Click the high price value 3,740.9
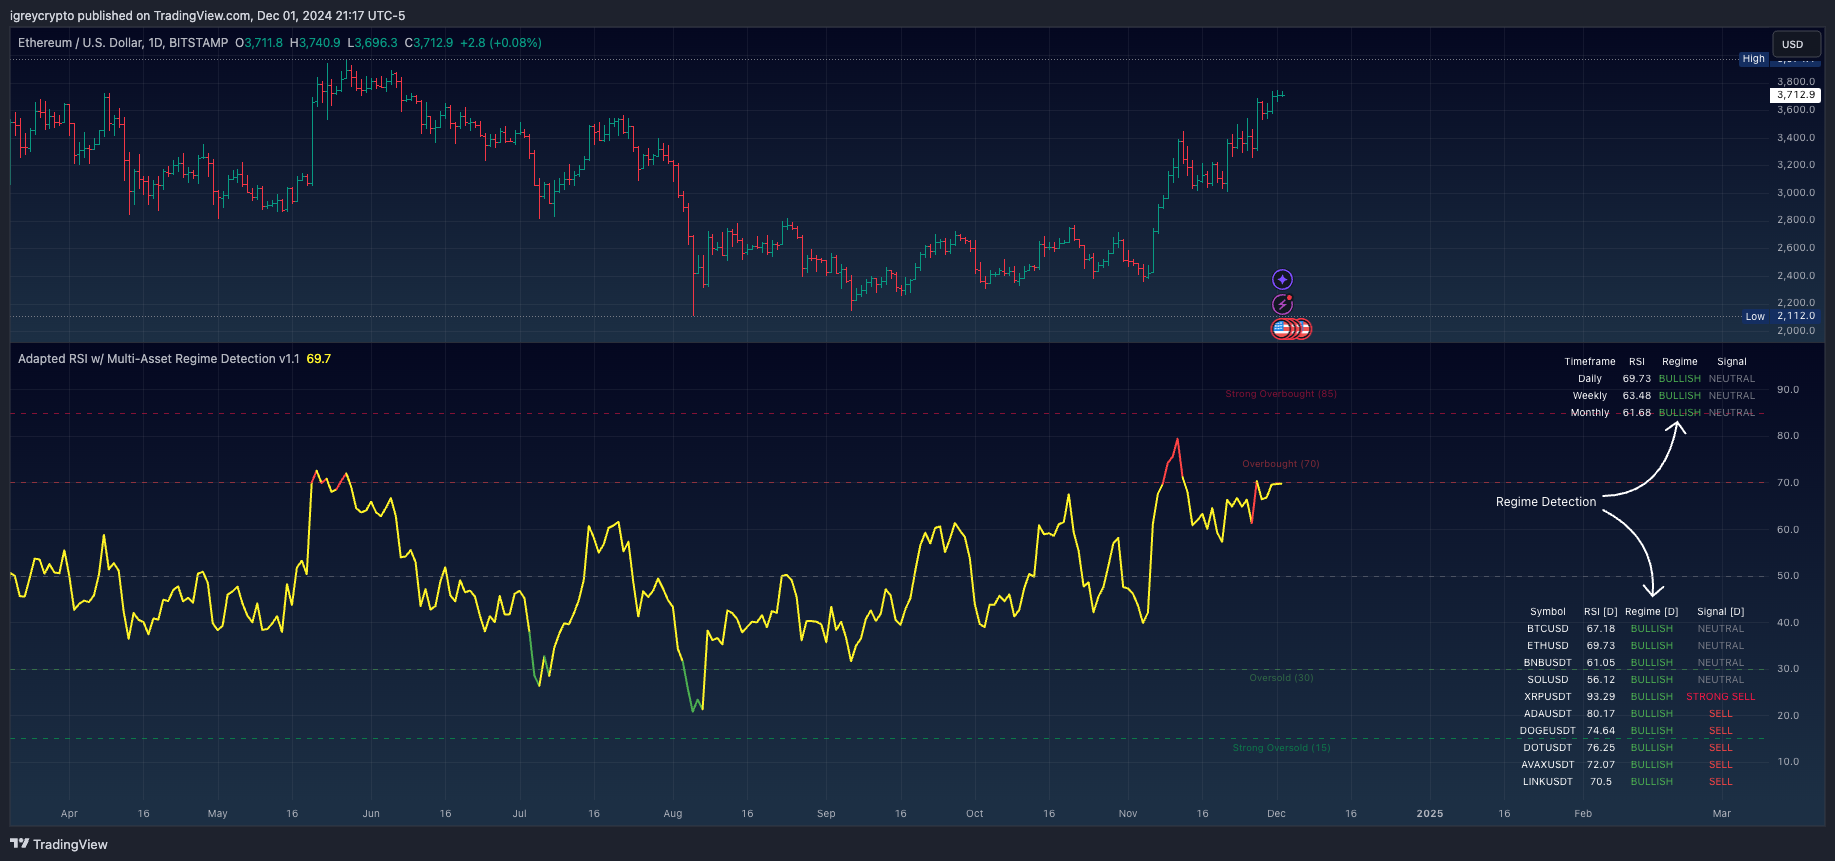Image resolution: width=1835 pixels, height=861 pixels. [320, 43]
